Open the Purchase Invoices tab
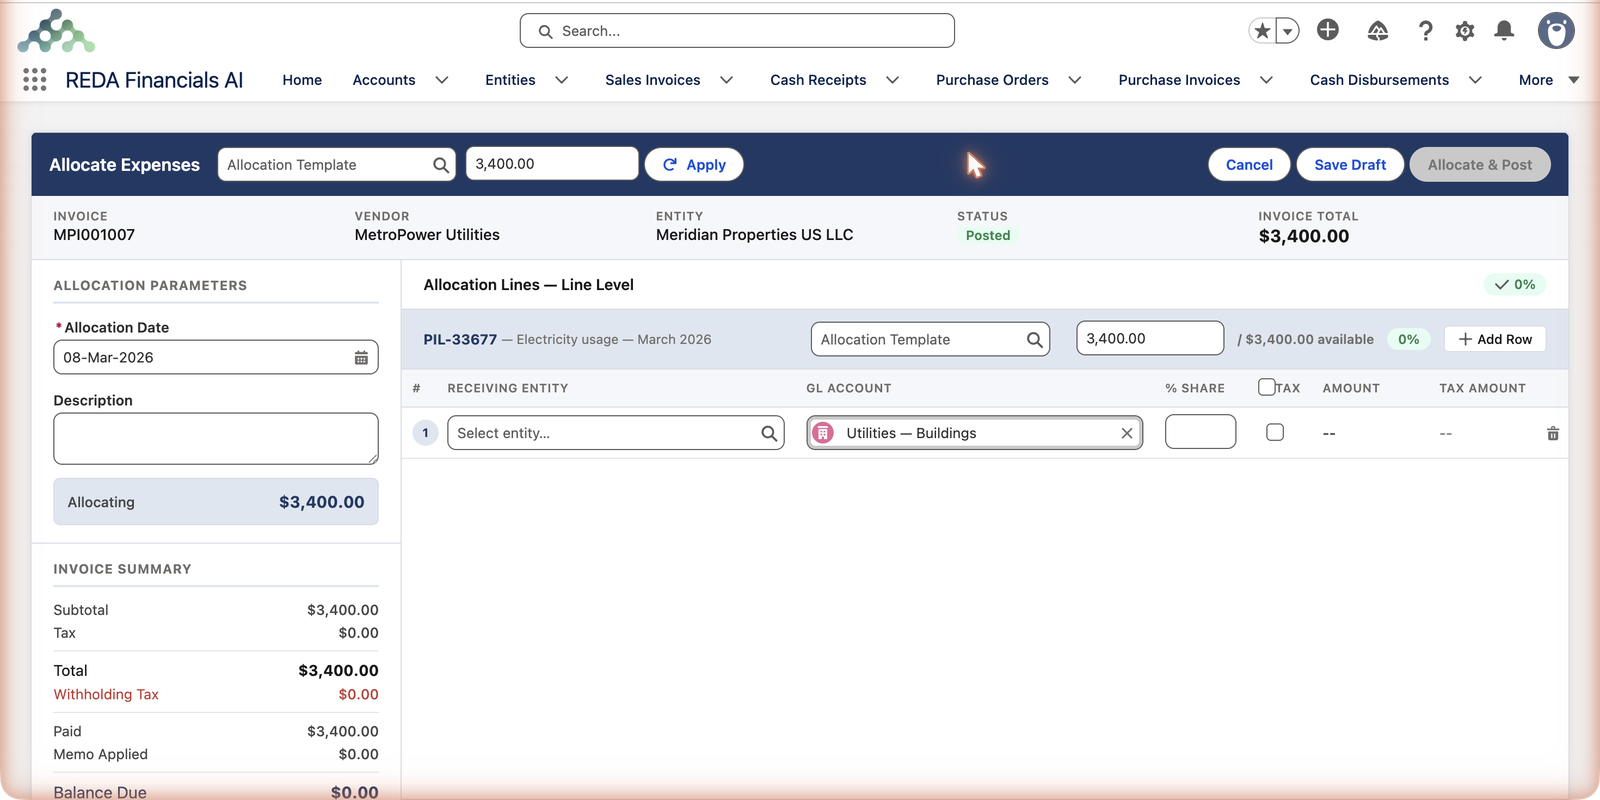Screen dimensions: 1600x800 (x=1179, y=80)
